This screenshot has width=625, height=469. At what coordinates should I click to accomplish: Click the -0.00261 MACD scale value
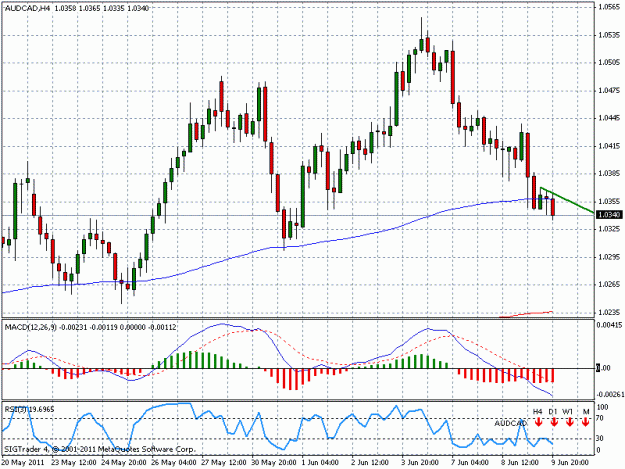coord(610,394)
